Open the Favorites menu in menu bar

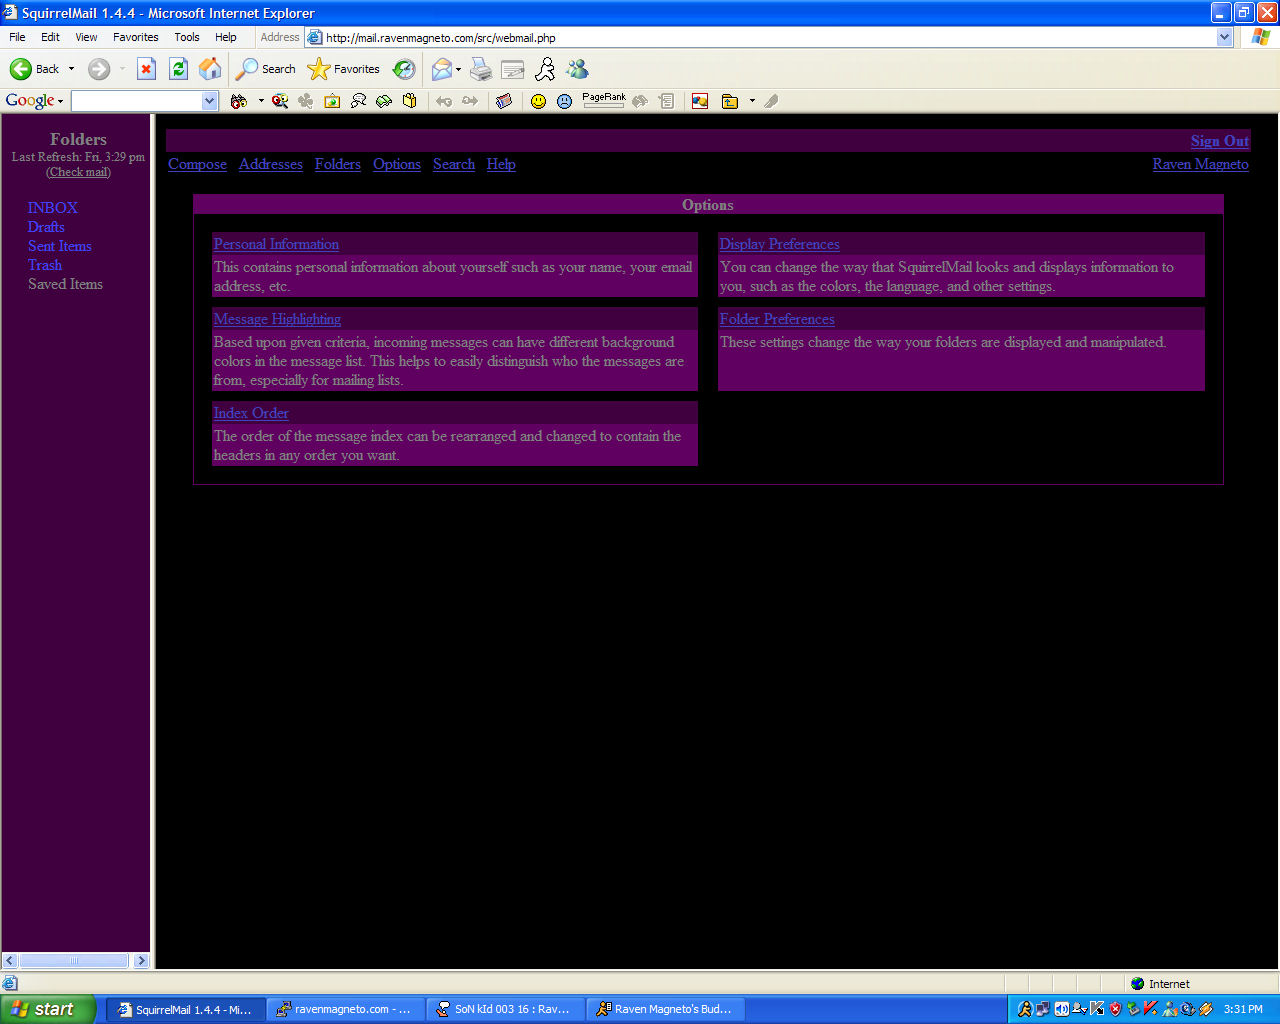pyautogui.click(x=135, y=37)
